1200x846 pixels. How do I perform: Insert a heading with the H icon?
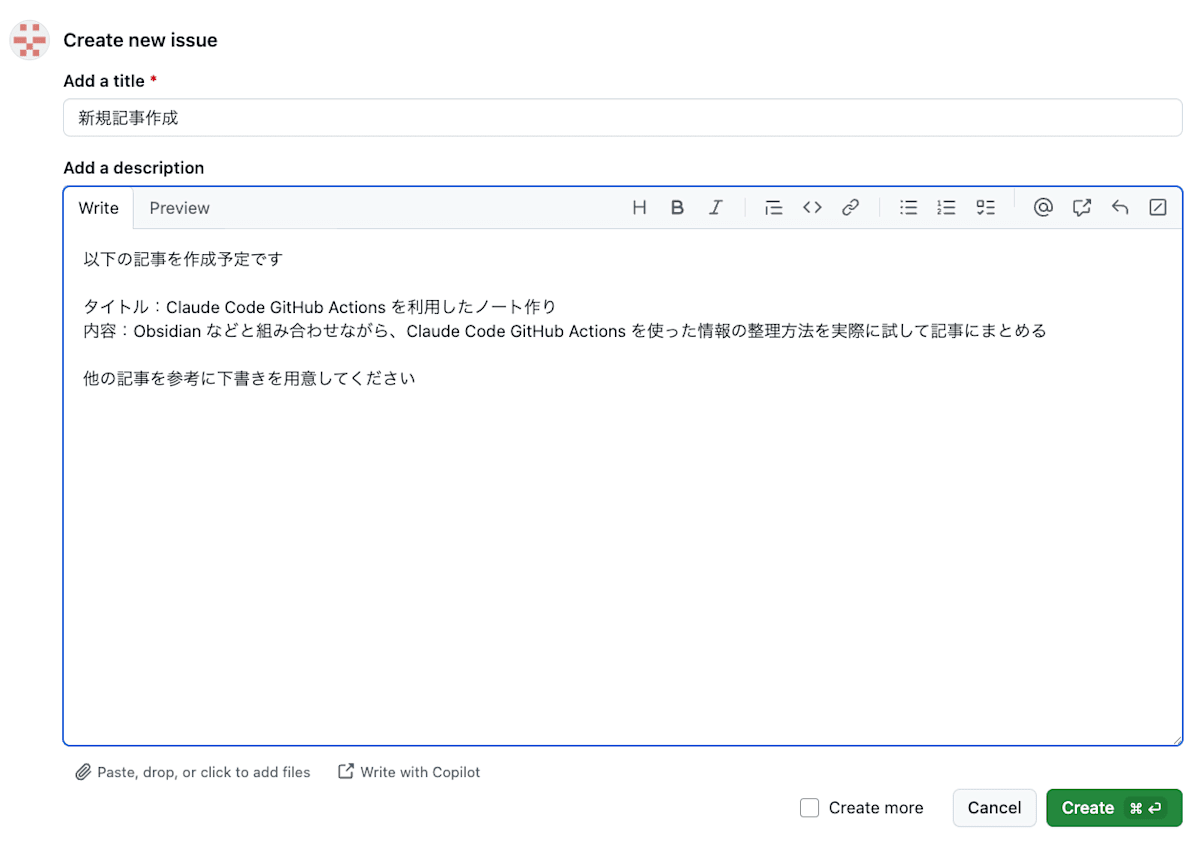pos(640,208)
